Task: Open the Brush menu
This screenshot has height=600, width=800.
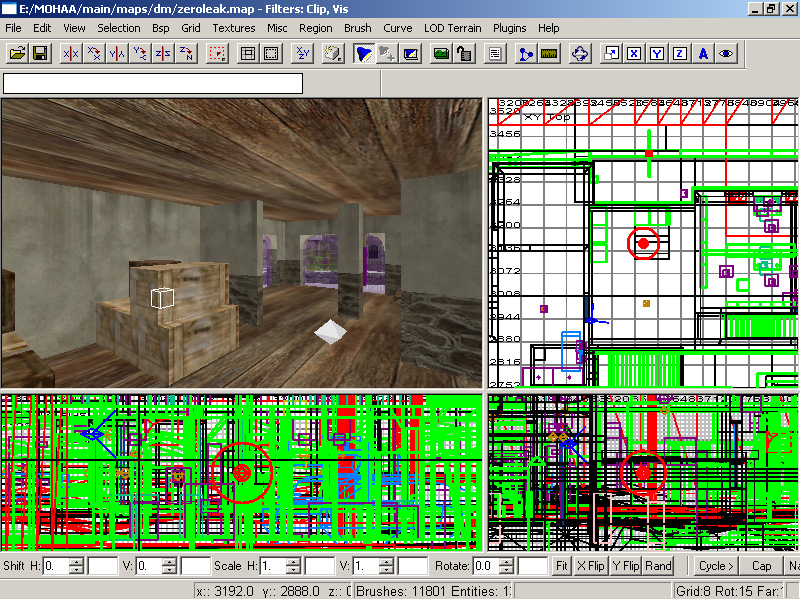Action: 358,28
